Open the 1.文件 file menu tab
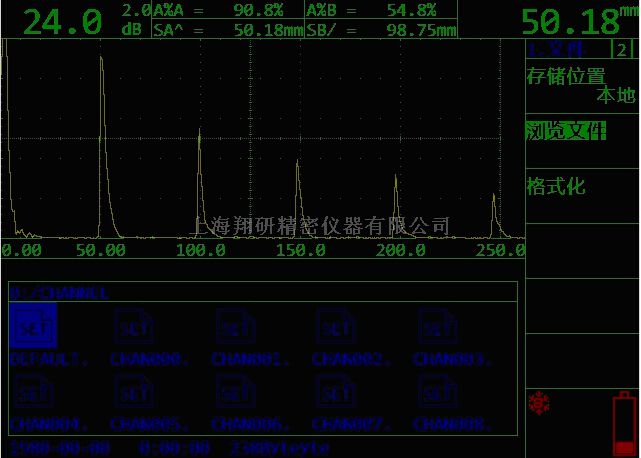Image resolution: width=641 pixels, height=458 pixels. pyautogui.click(x=555, y=50)
